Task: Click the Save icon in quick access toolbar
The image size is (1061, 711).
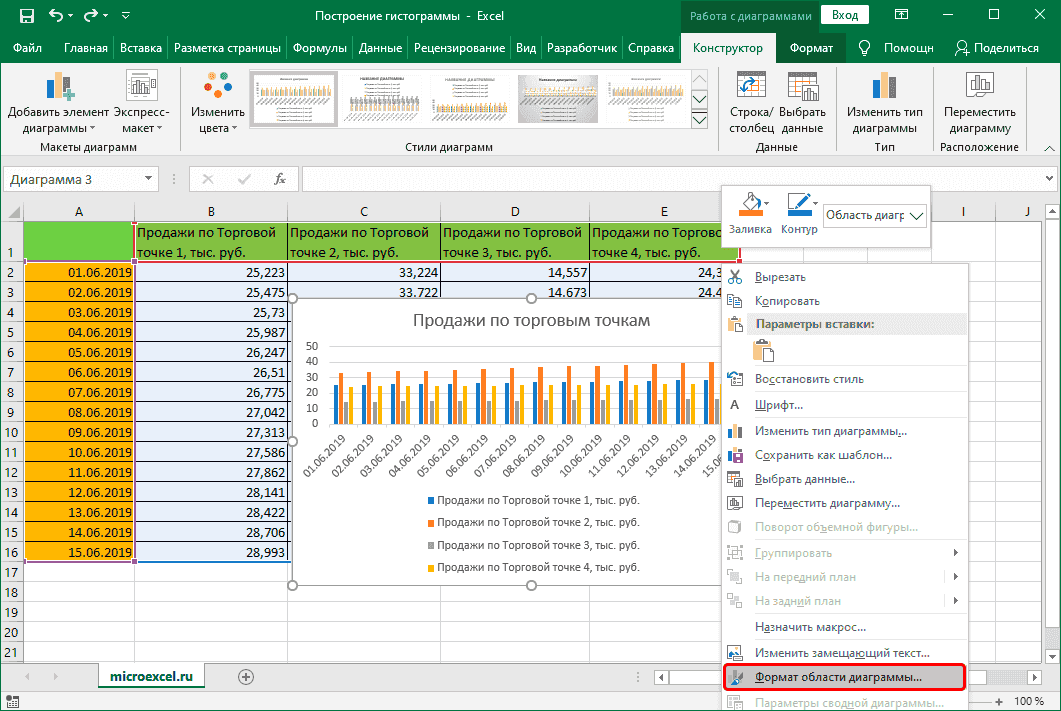Action: click(25, 16)
